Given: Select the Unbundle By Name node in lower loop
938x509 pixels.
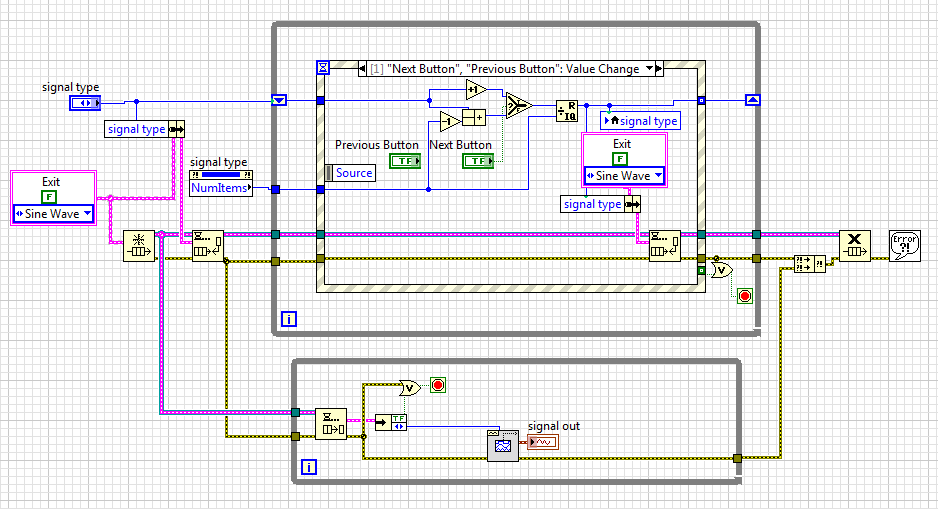Looking at the screenshot, I should [391, 422].
